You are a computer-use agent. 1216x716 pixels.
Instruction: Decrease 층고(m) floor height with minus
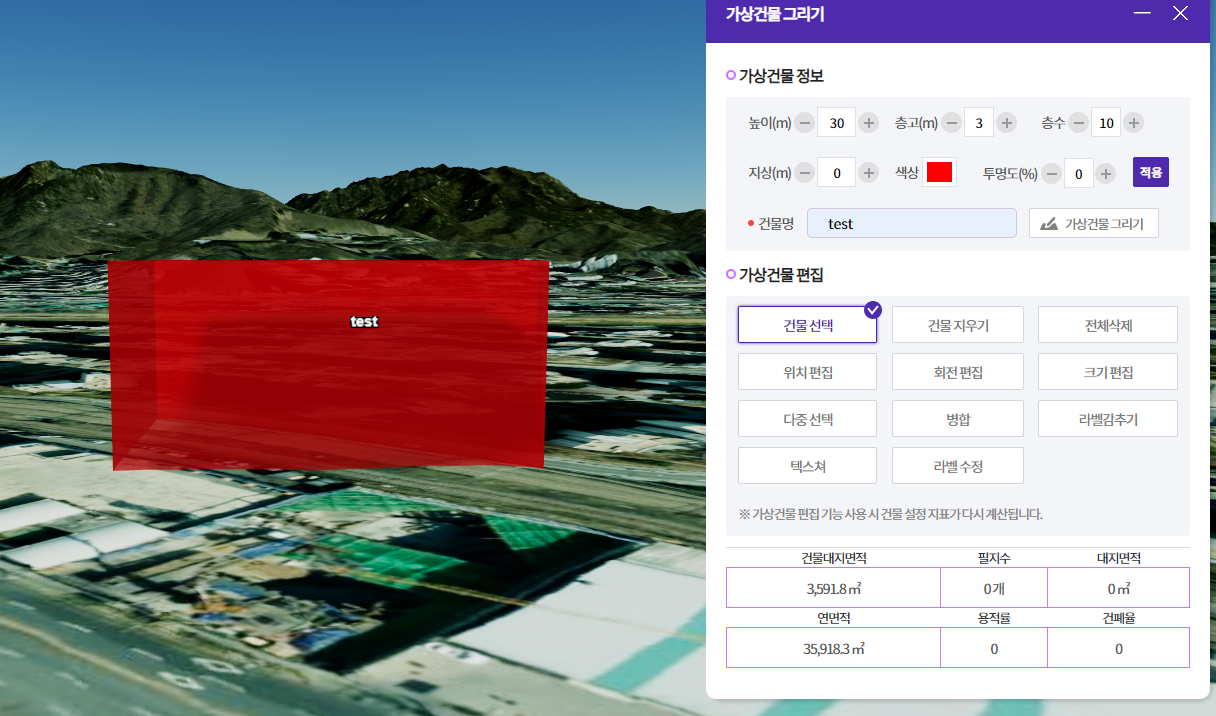pos(951,123)
